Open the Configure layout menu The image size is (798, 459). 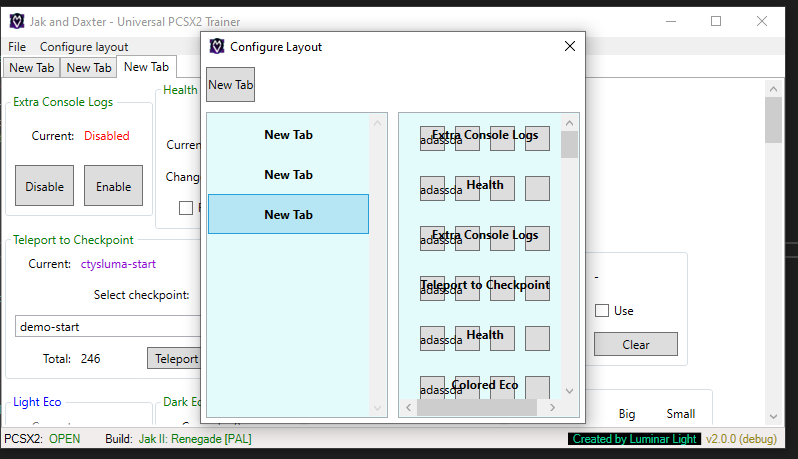(84, 47)
